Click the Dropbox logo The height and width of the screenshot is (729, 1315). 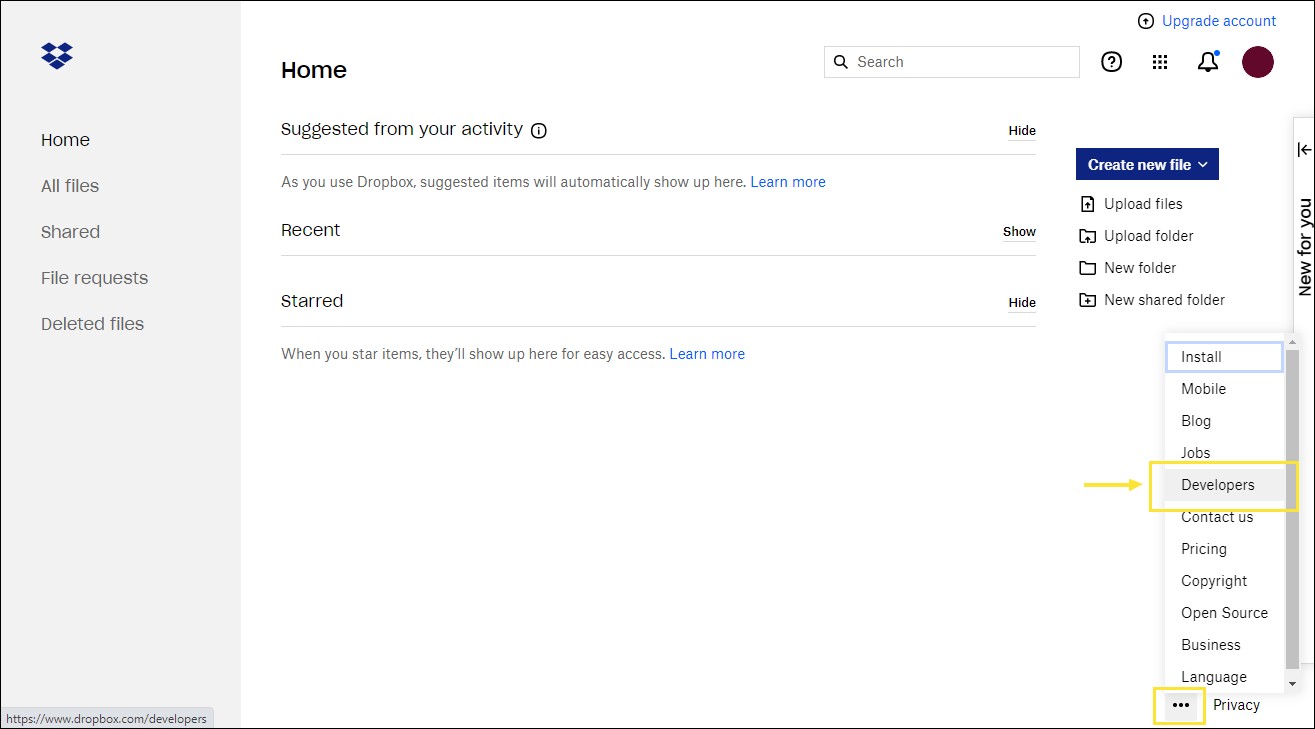pos(56,56)
